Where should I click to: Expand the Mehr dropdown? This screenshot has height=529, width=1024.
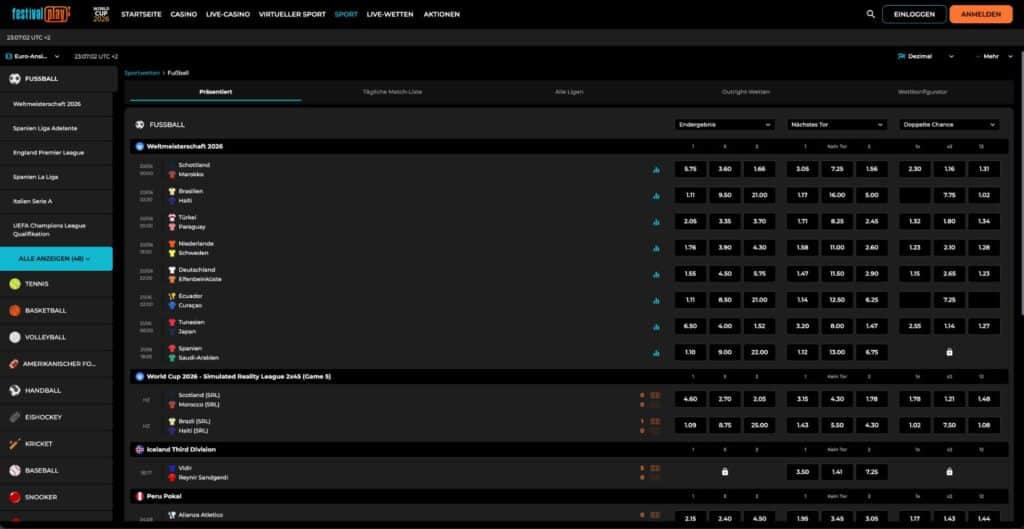995,56
